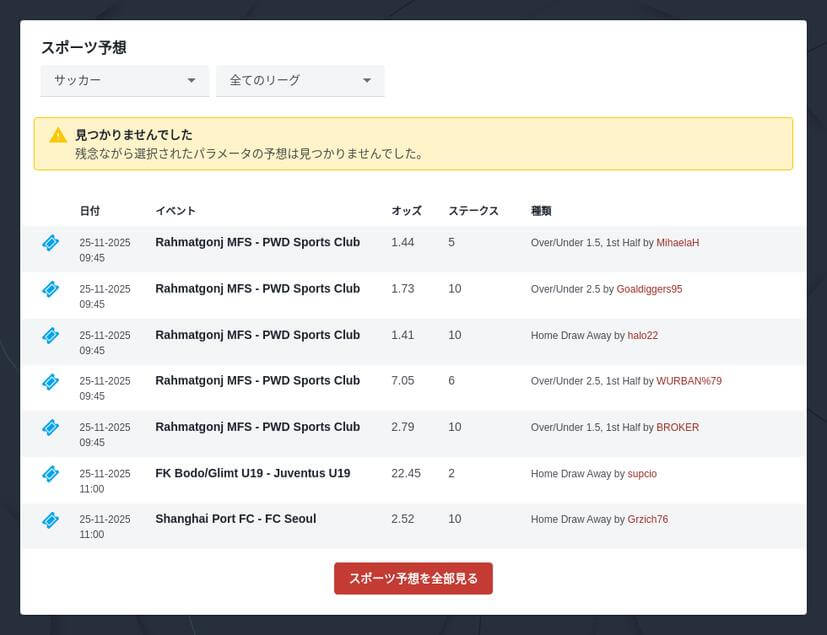Click the ticket icon on halo22's Home Draw Away row
Screen dimensions: 827x635
tap(50, 335)
